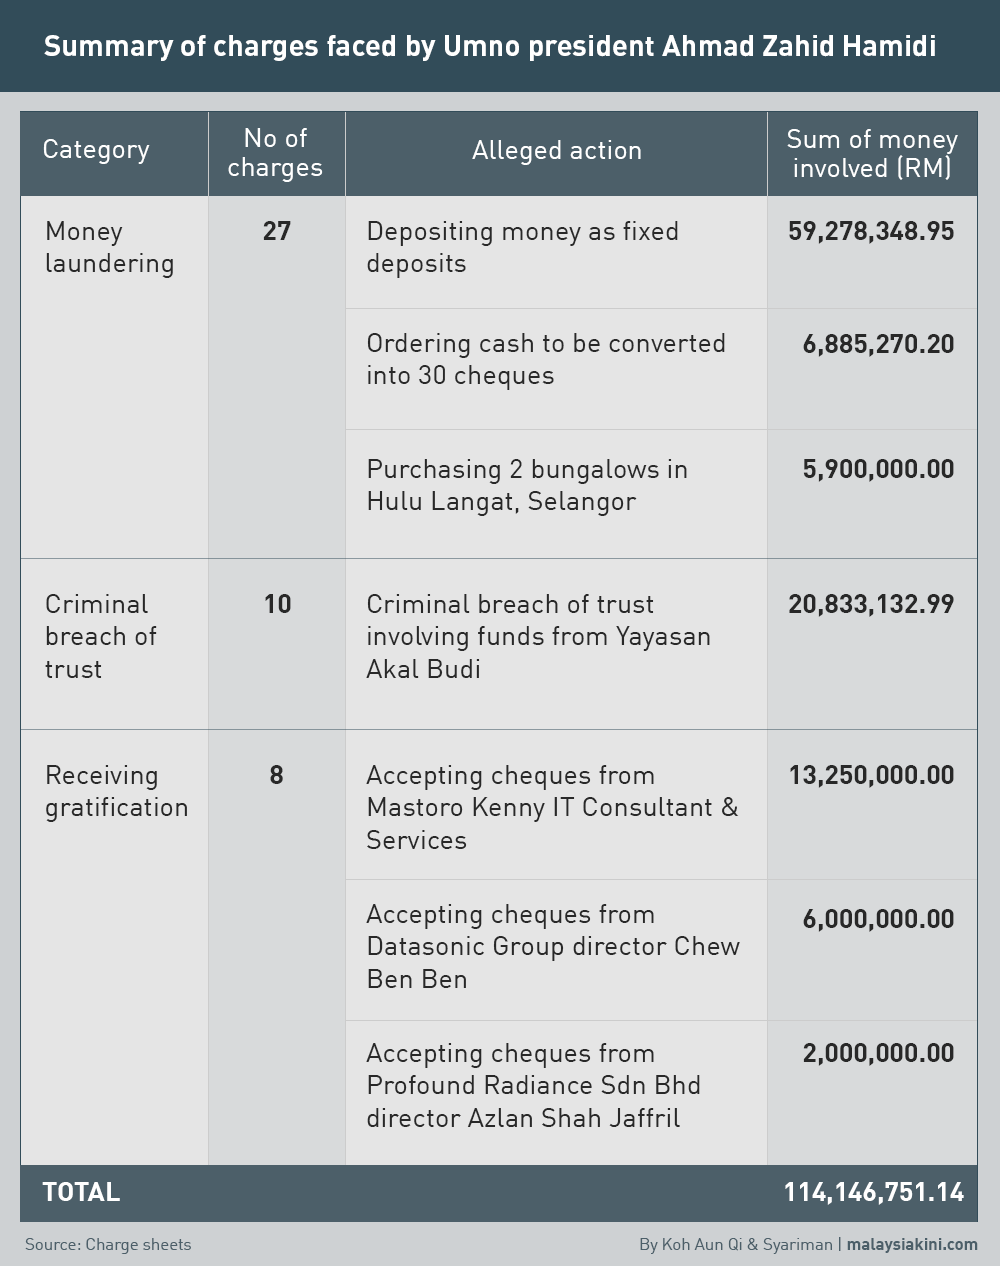Click the Yayasan Akal Budi action text

pyautogui.click(x=539, y=636)
